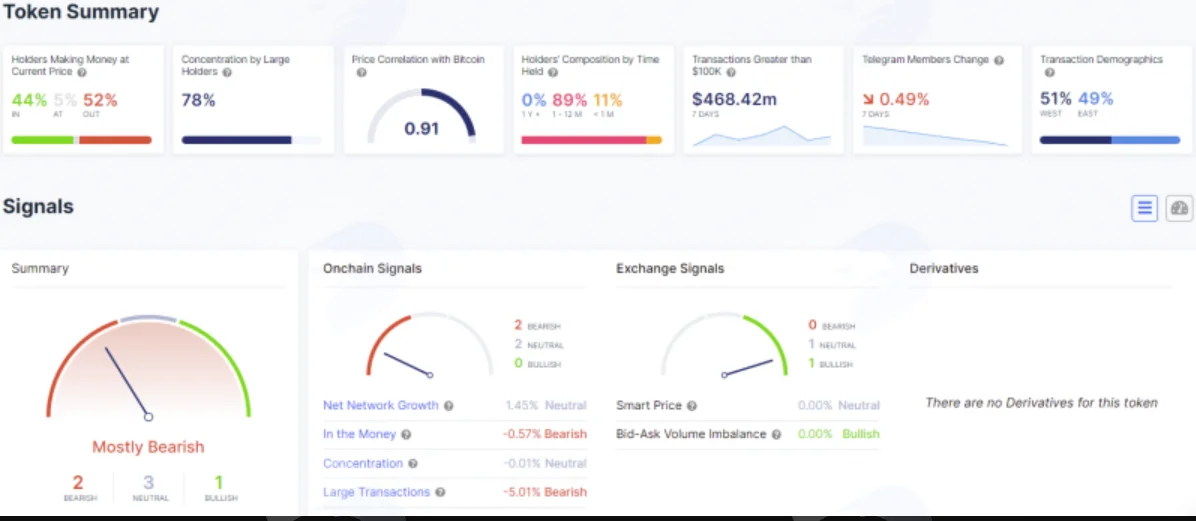The width and height of the screenshot is (1196, 521).
Task: Click info icon for Bid-Ask Volume Imbalance
Action: (x=776, y=435)
